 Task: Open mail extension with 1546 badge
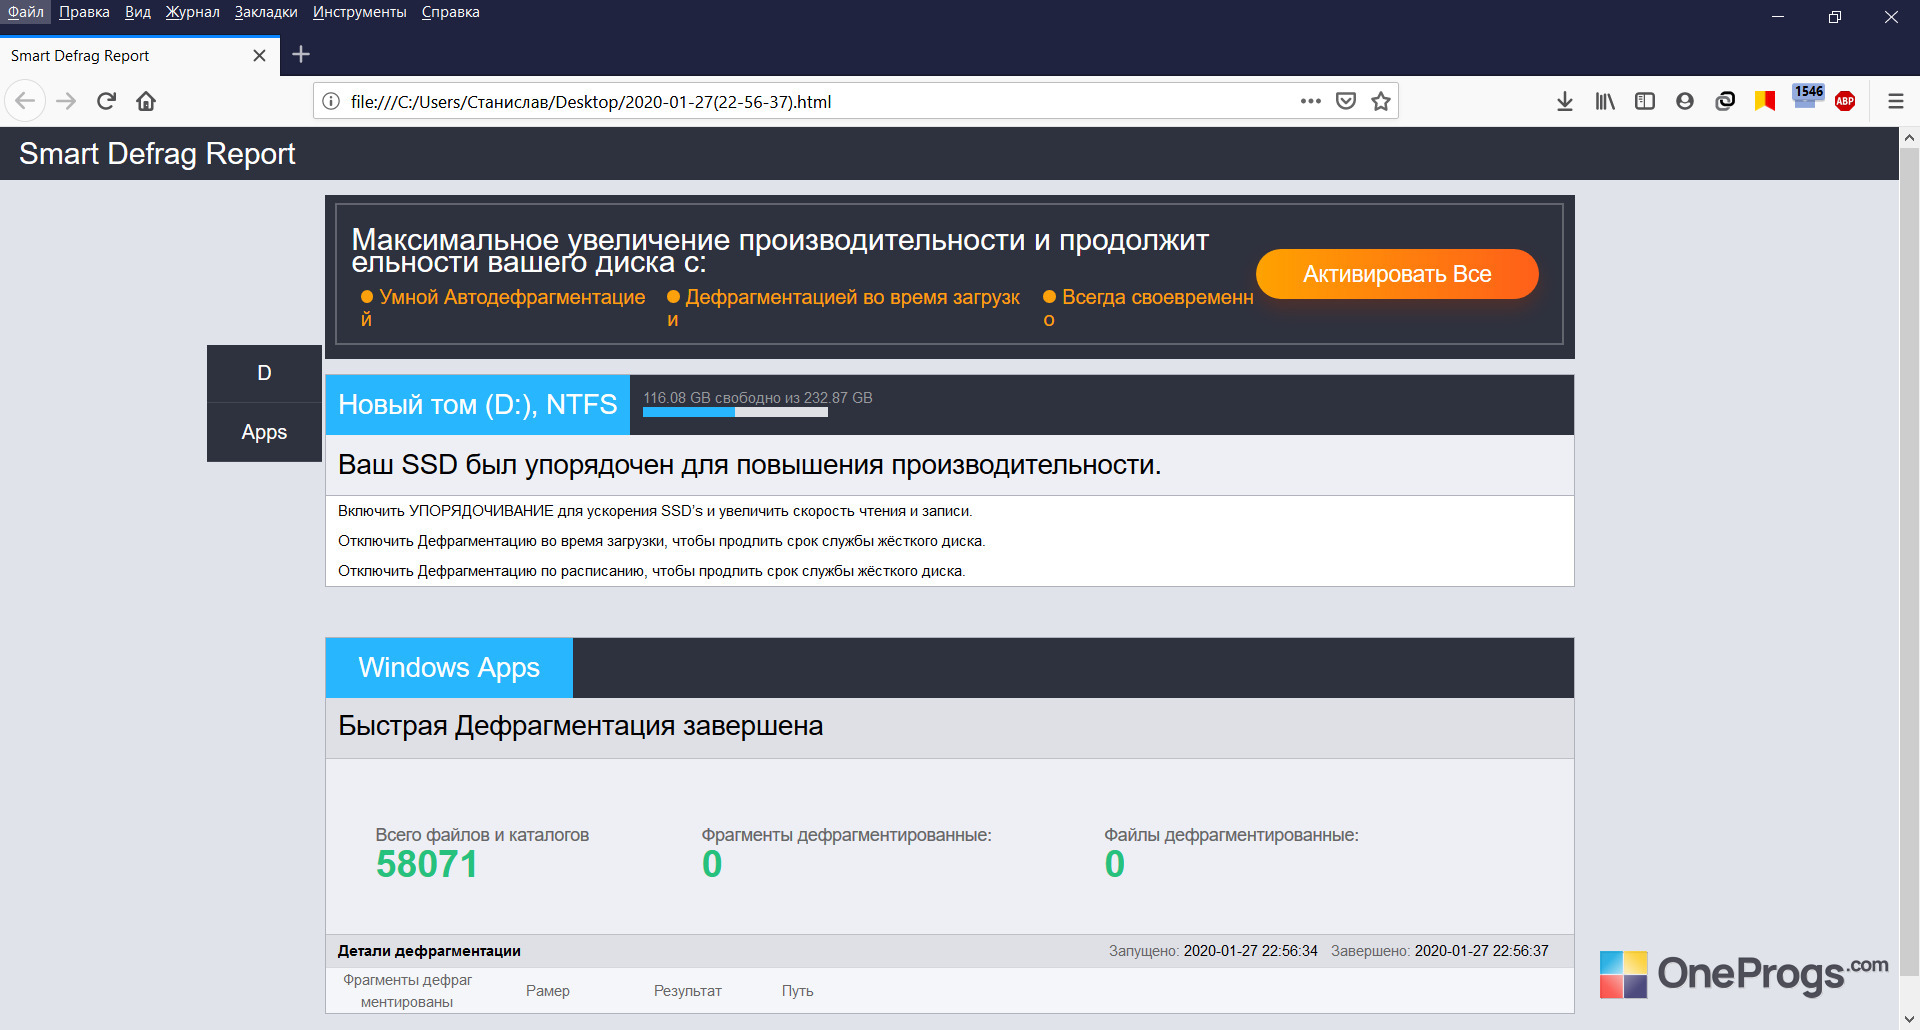pos(1807,97)
